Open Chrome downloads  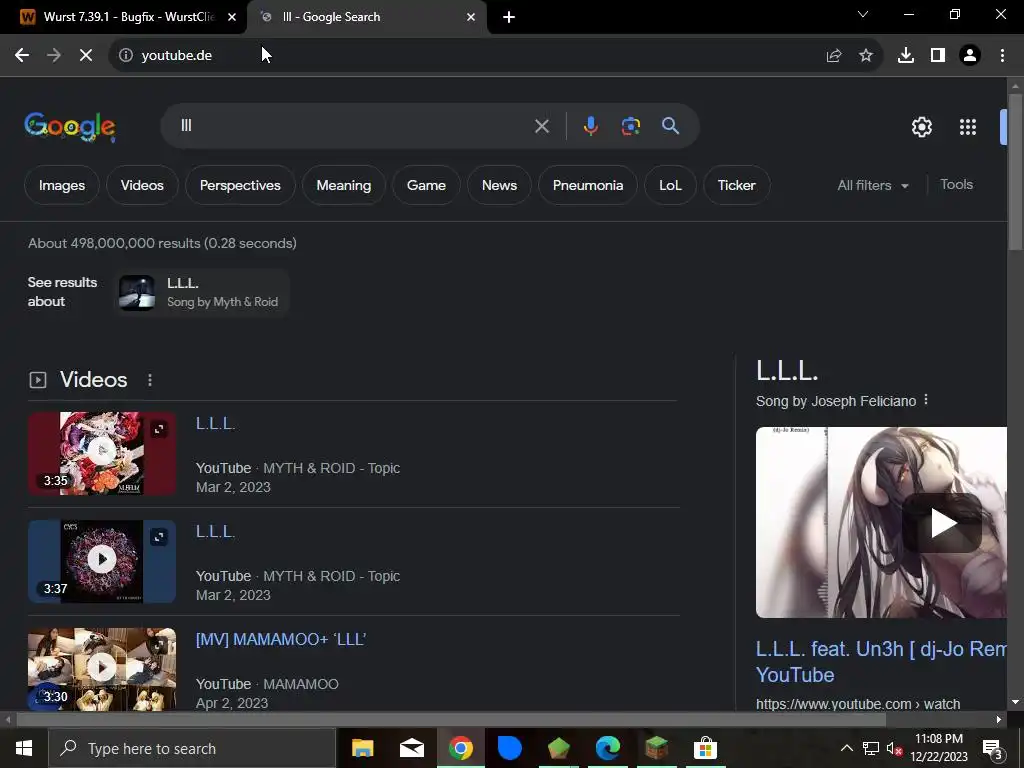906,56
